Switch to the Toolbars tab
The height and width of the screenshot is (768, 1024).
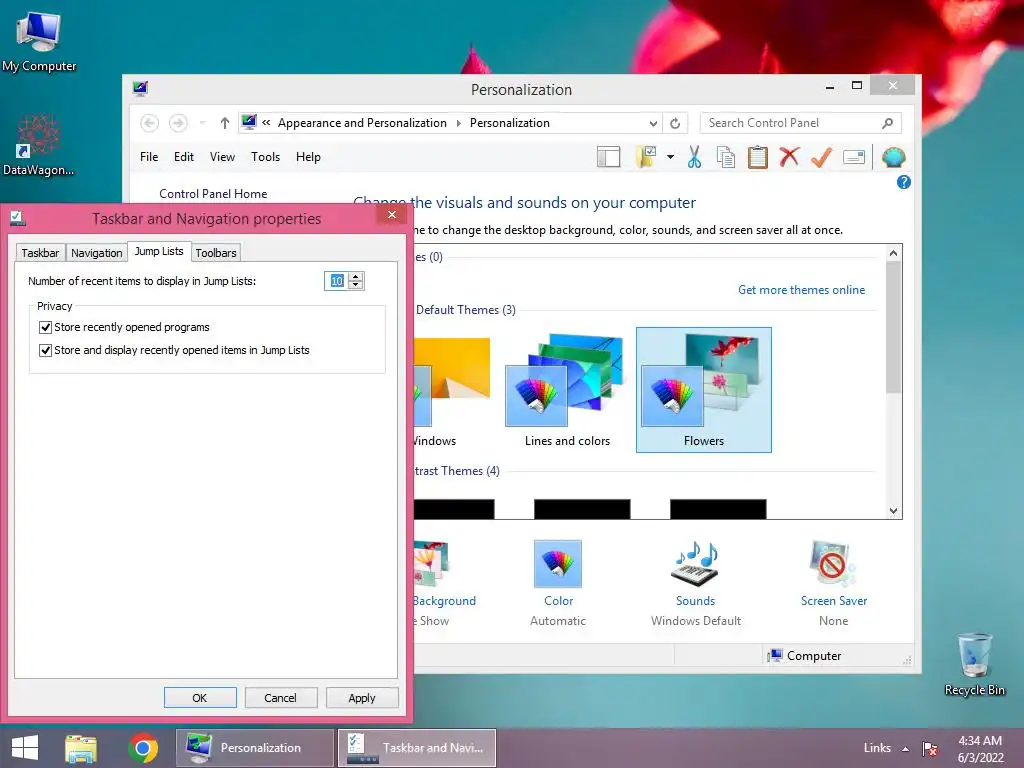pos(216,253)
